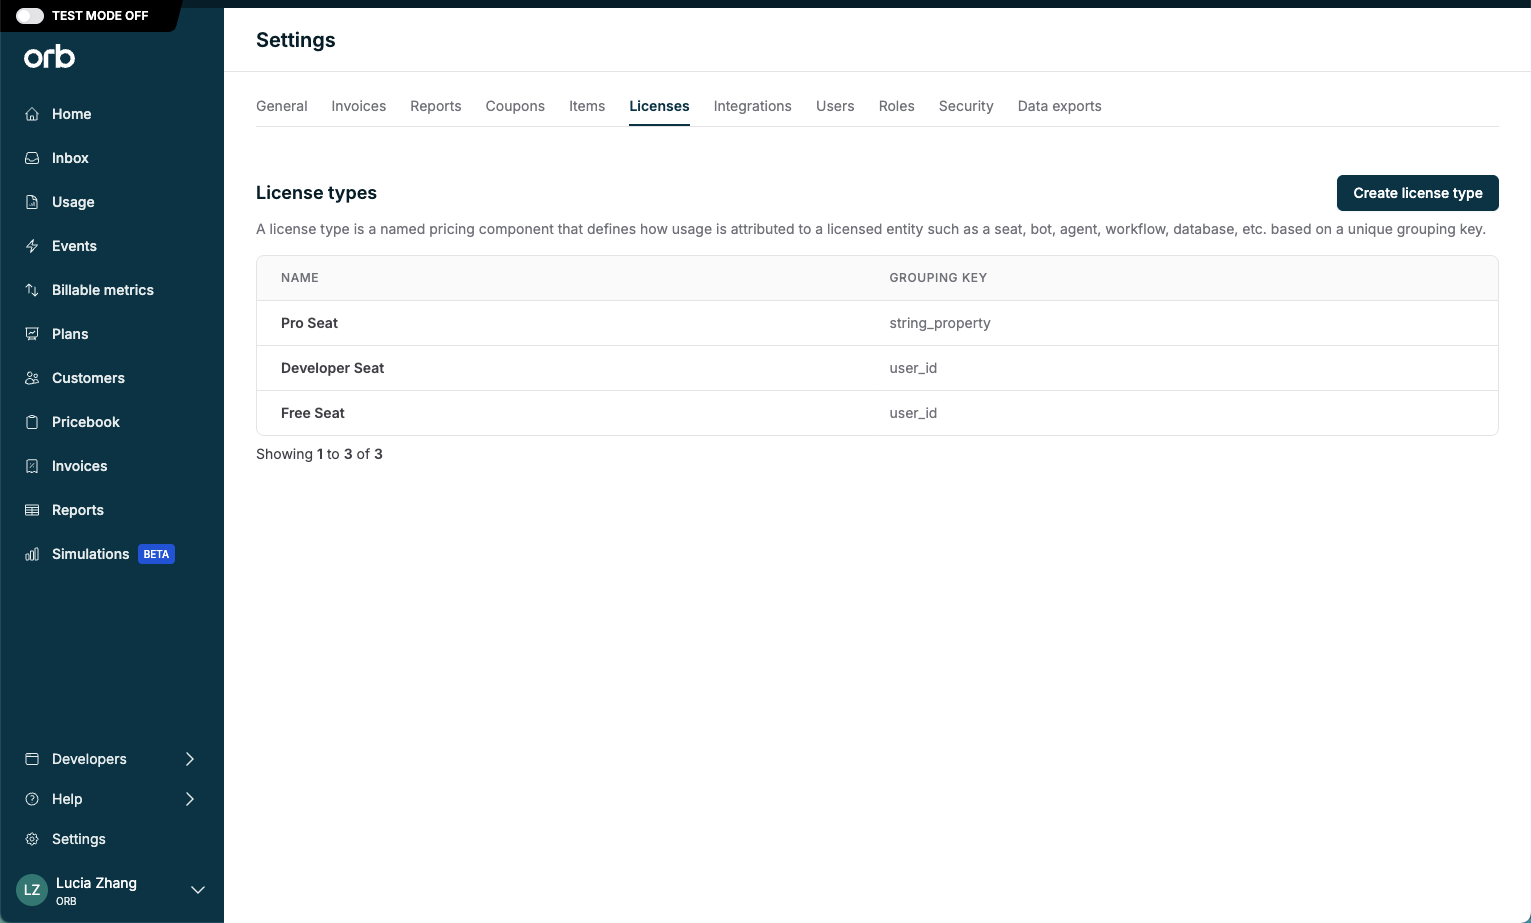The height and width of the screenshot is (923, 1531).
Task: Click the Orb logo in the sidebar
Action: tap(49, 57)
